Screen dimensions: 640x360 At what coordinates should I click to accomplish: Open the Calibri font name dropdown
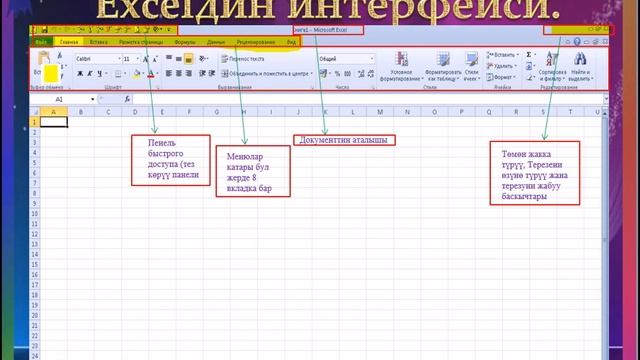click(x=119, y=59)
